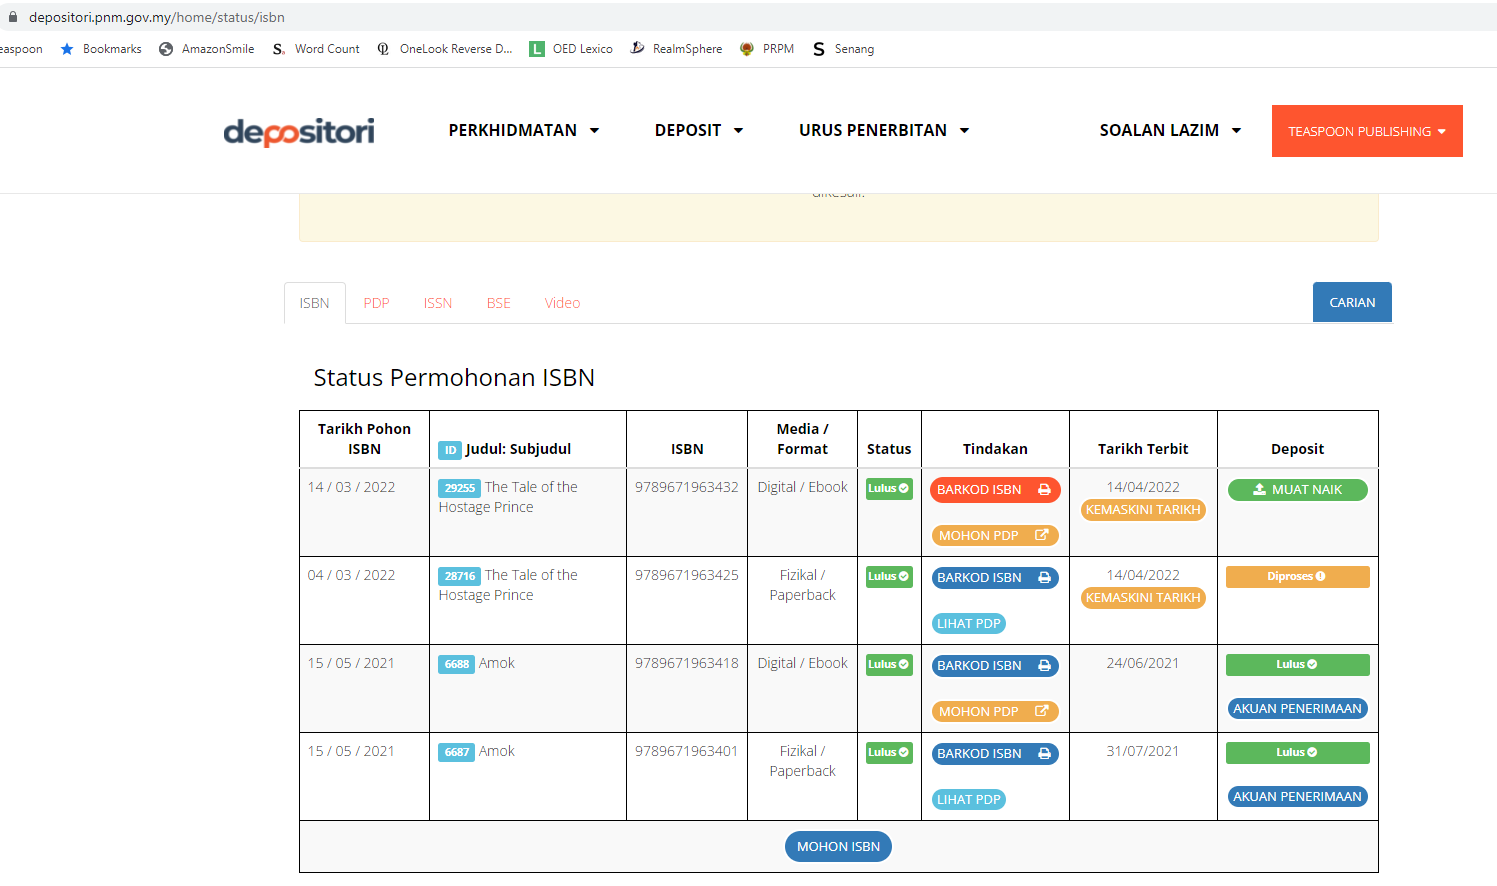1497x886 pixels.
Task: Open OneLook Reverse Dictionary bookmark icon
Action: 383,49
